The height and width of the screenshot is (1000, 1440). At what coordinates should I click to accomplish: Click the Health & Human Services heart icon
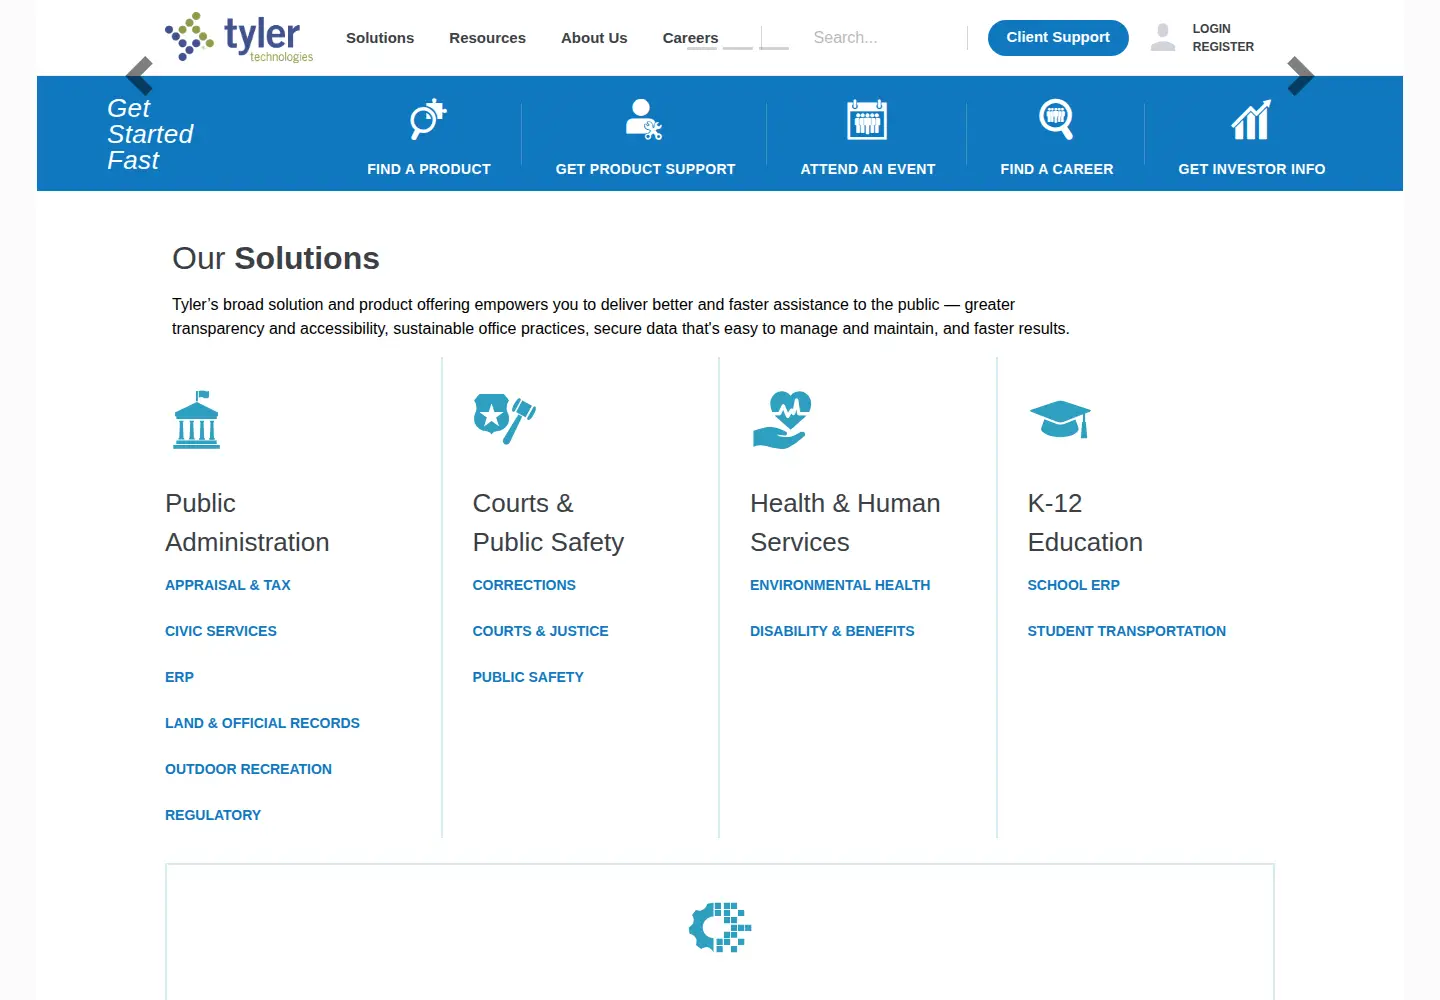point(782,419)
